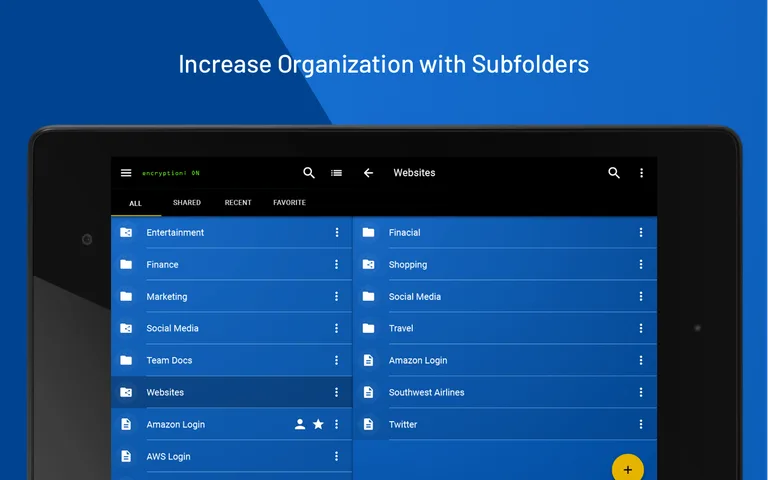Open options menu for Entertainment folder

(336, 232)
